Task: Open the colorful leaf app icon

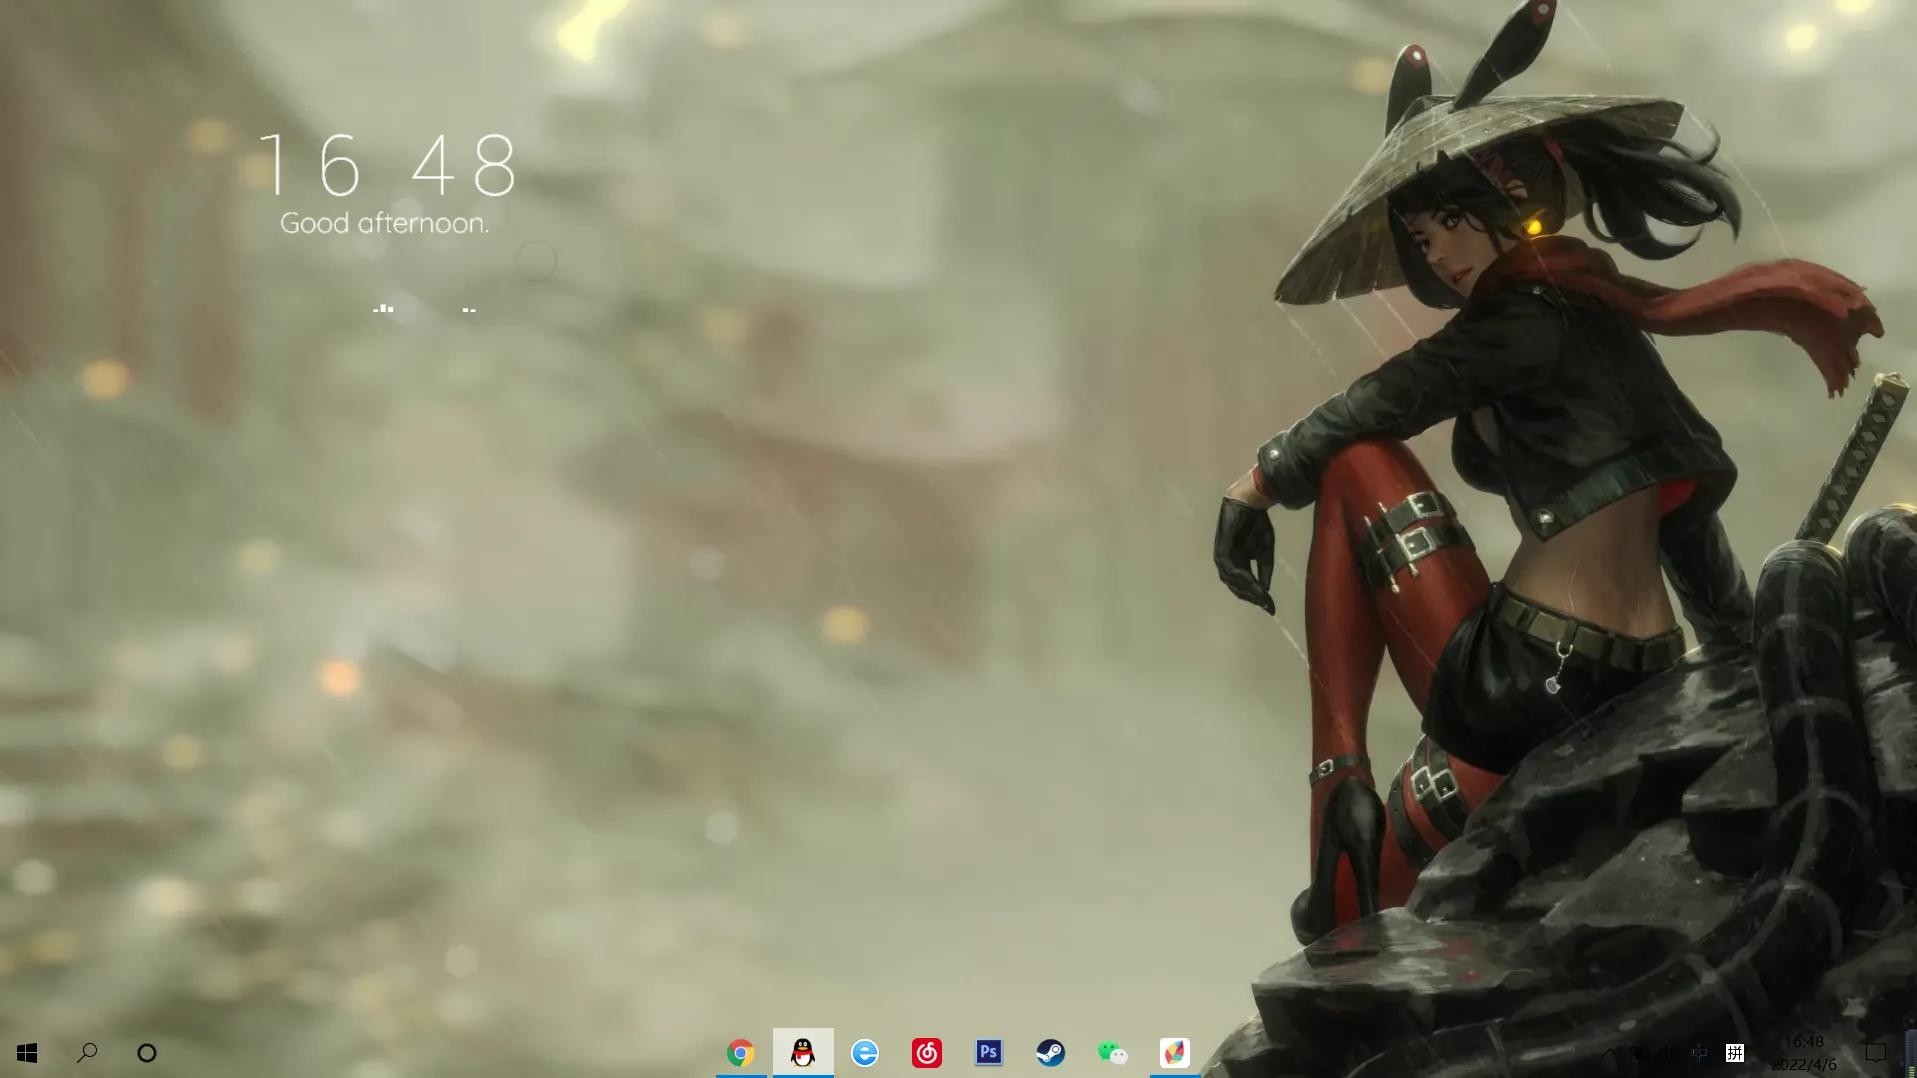Action: pyautogui.click(x=1174, y=1053)
